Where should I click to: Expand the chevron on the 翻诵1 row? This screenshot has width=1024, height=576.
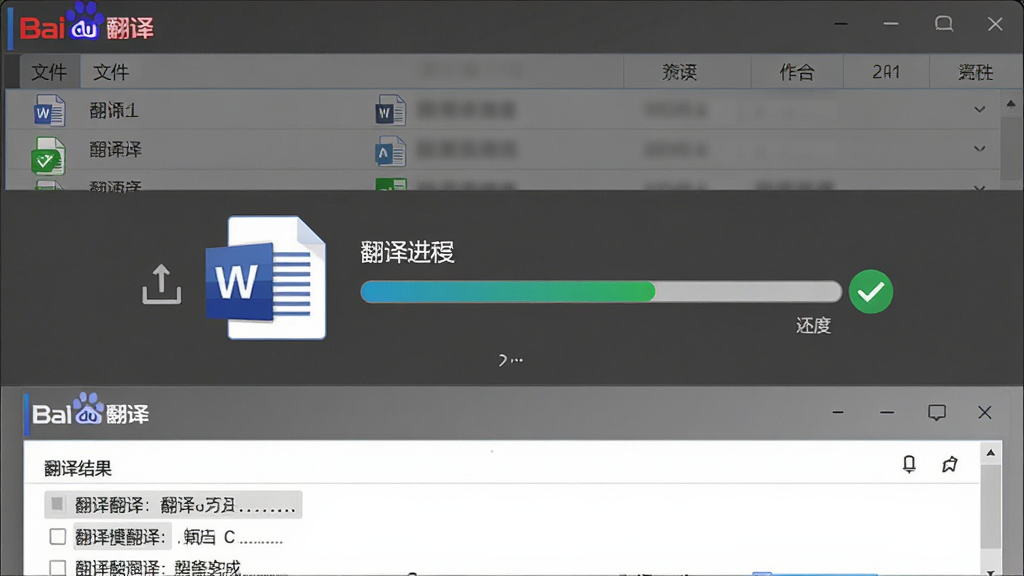(979, 110)
